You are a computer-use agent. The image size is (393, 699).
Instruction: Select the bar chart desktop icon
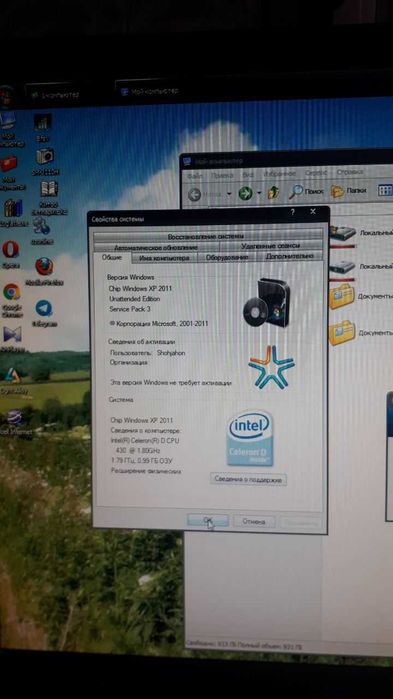coord(42,122)
